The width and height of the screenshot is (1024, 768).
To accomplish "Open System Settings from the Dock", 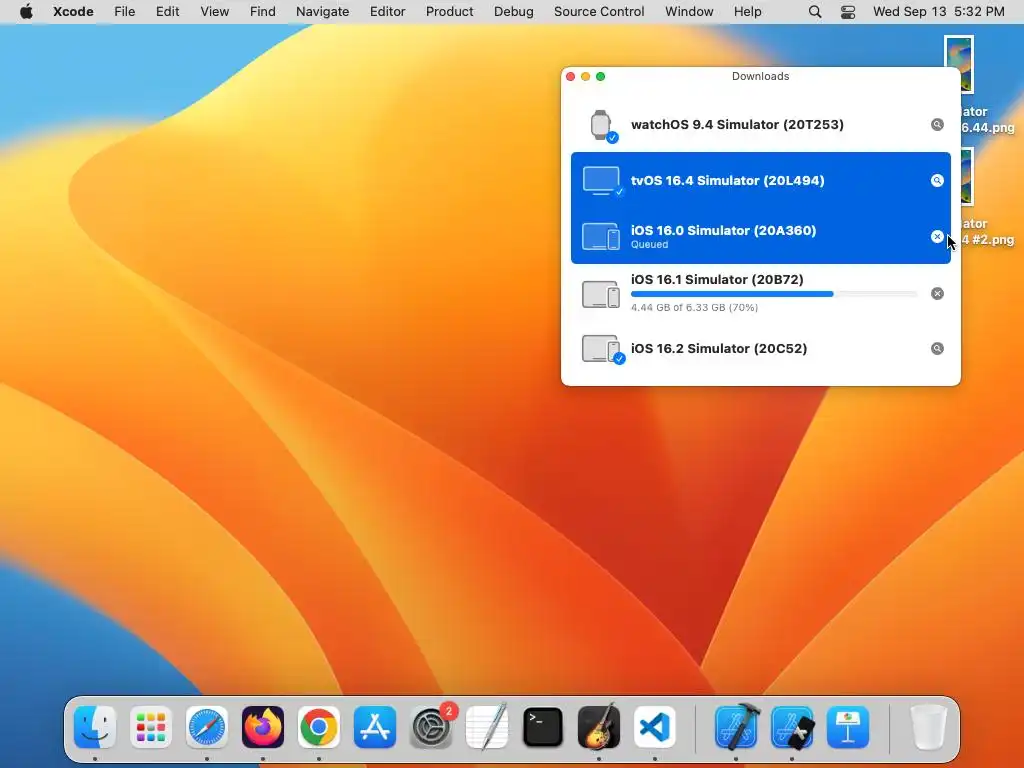I will (431, 727).
